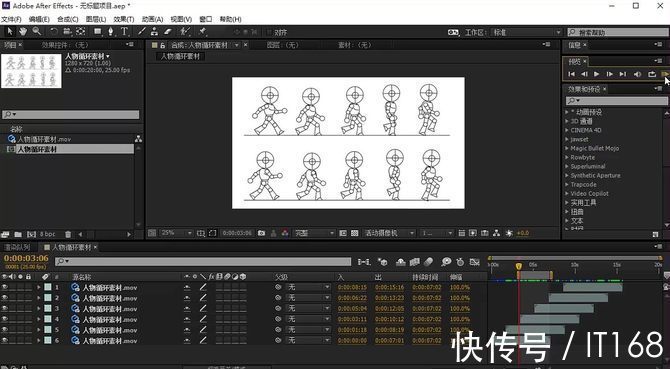Enable motion blur for the timeline

[x=429, y=262]
